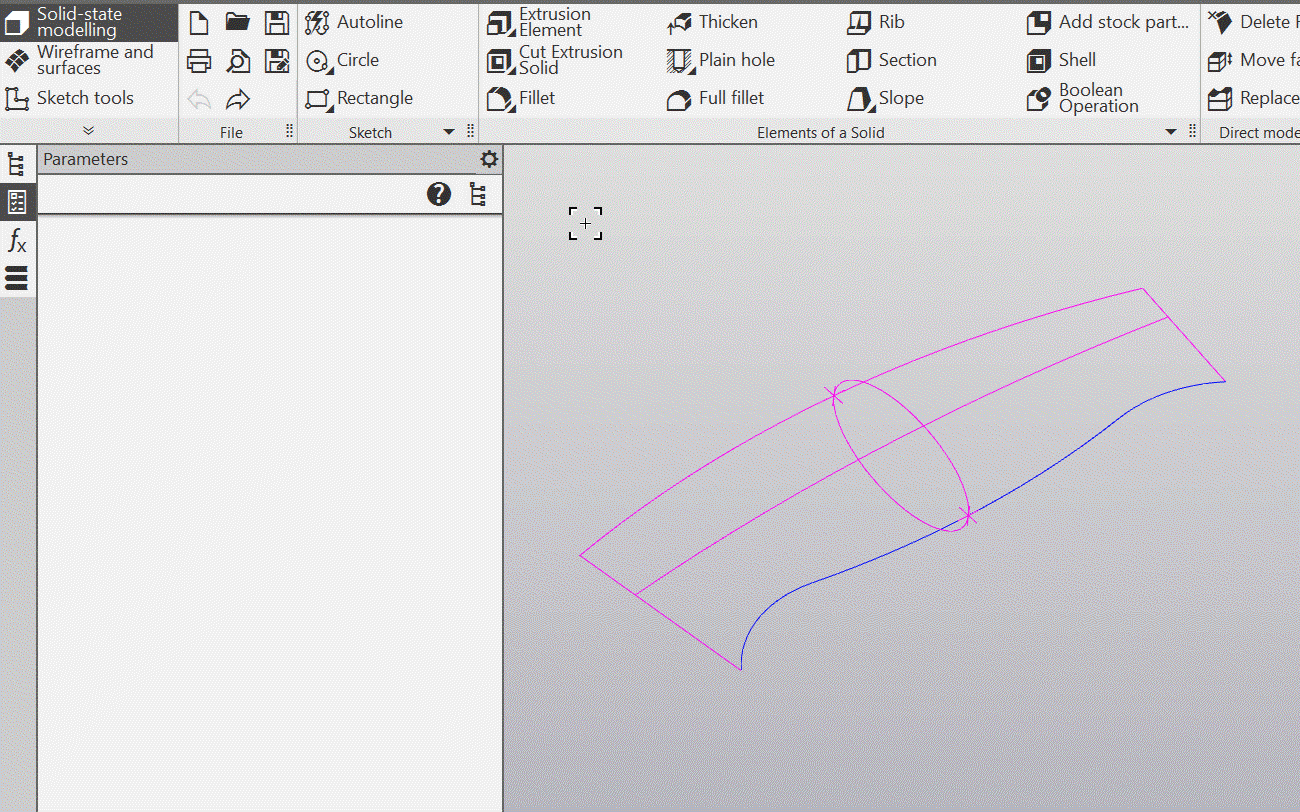The image size is (1300, 812).
Task: Switch to Solid-state modelling mode
Action: click(78, 22)
